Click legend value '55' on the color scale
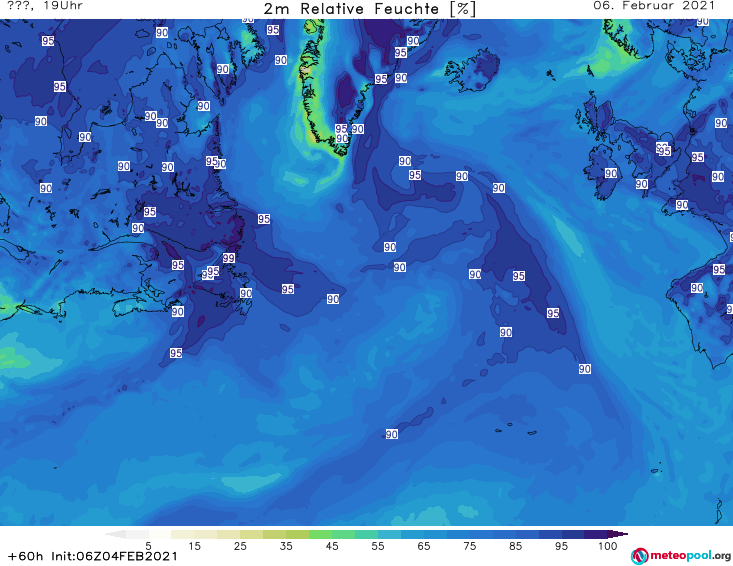 coord(377,546)
